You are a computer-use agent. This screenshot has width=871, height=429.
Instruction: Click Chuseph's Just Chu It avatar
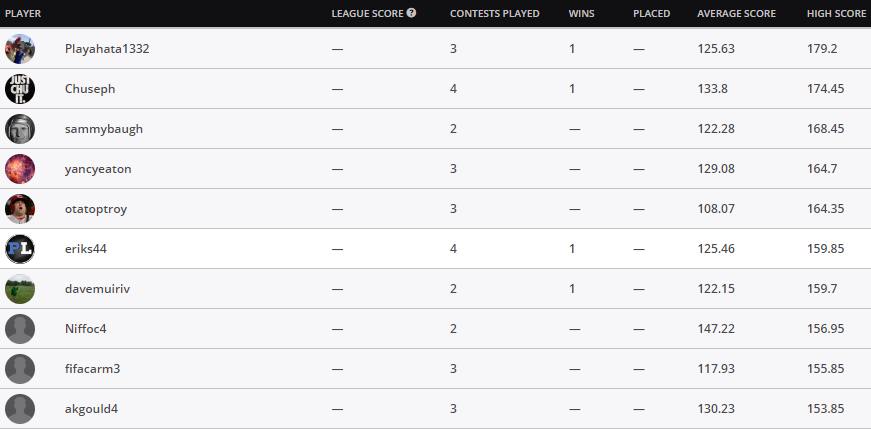click(x=20, y=89)
